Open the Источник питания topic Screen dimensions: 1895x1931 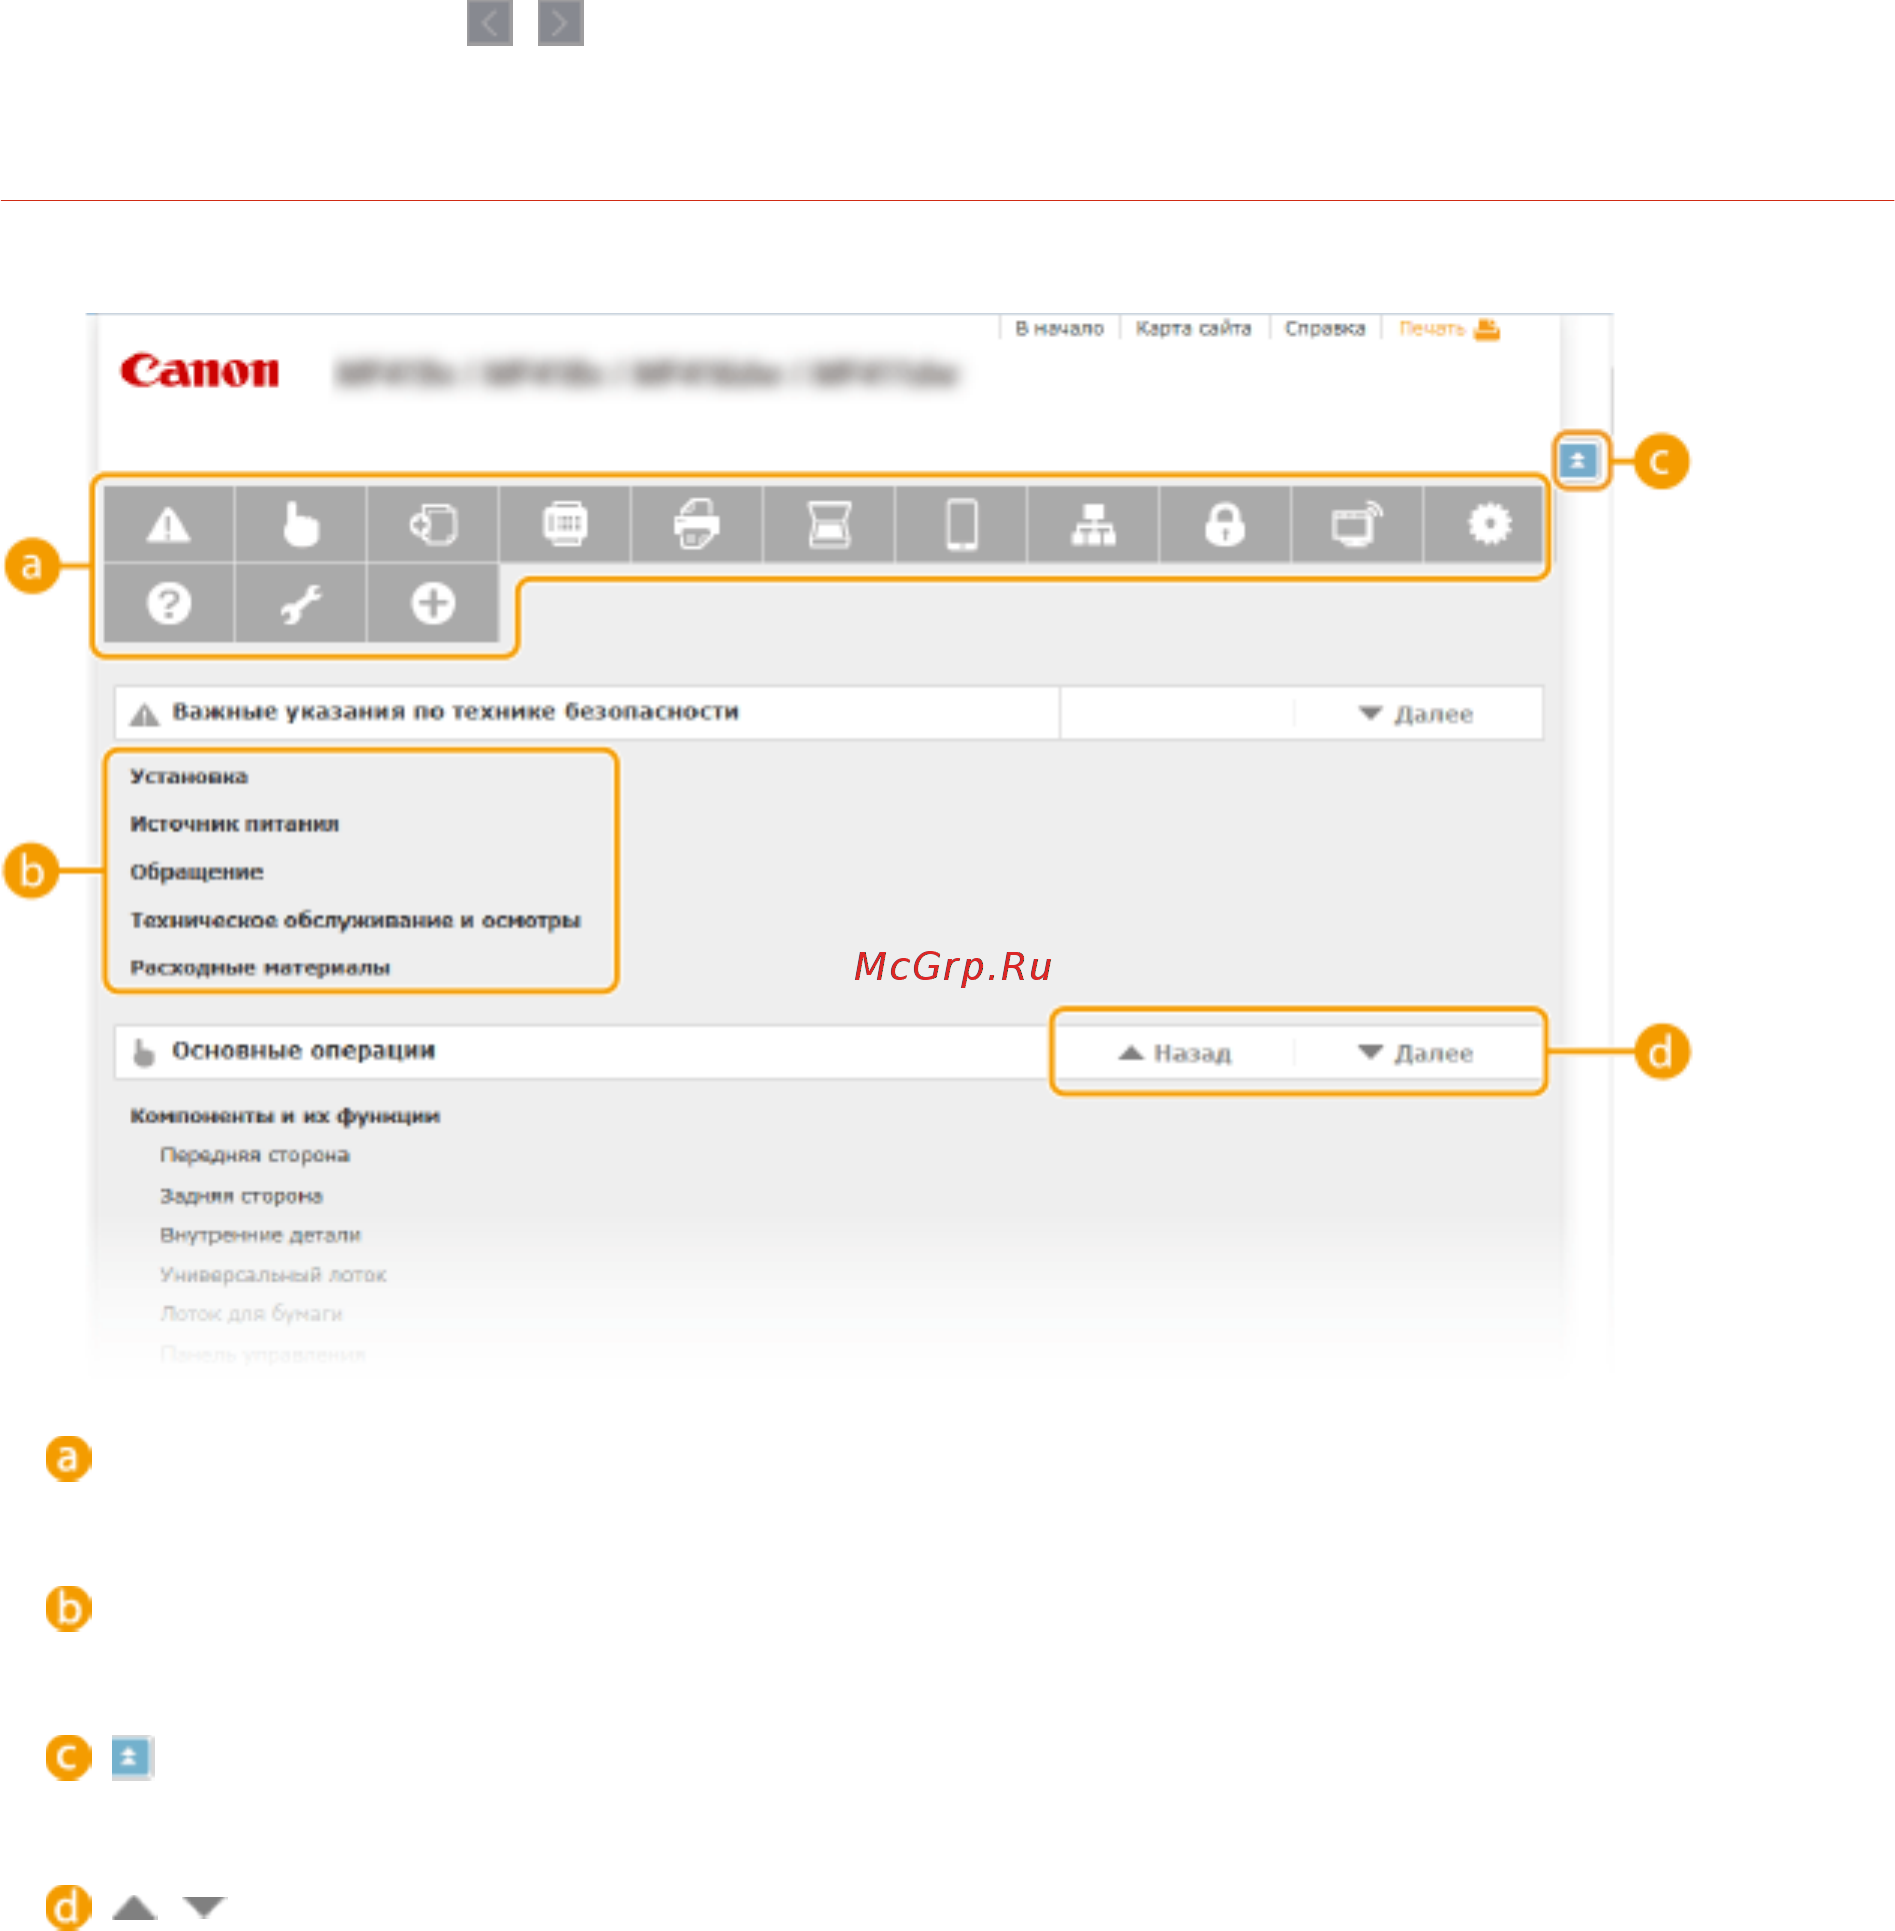pos(235,824)
